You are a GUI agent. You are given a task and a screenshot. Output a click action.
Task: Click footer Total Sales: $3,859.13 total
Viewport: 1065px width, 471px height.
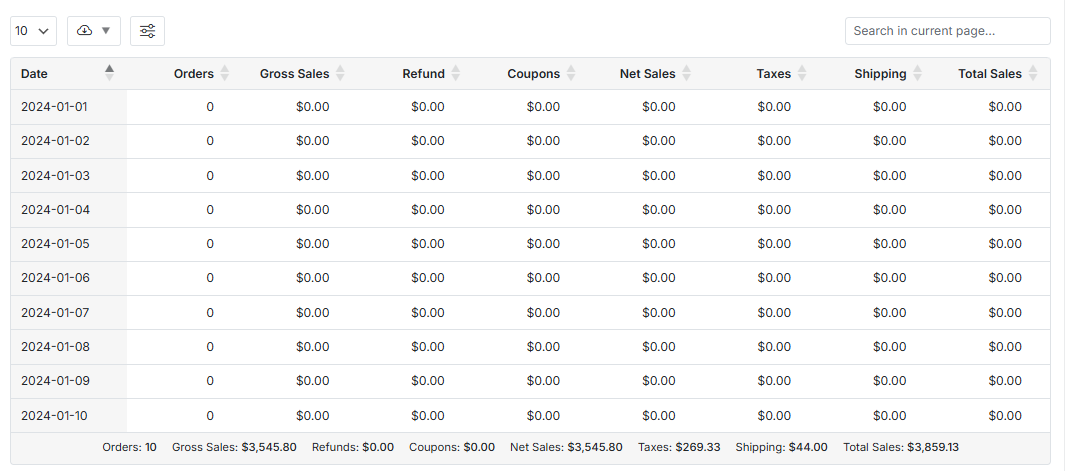point(901,447)
